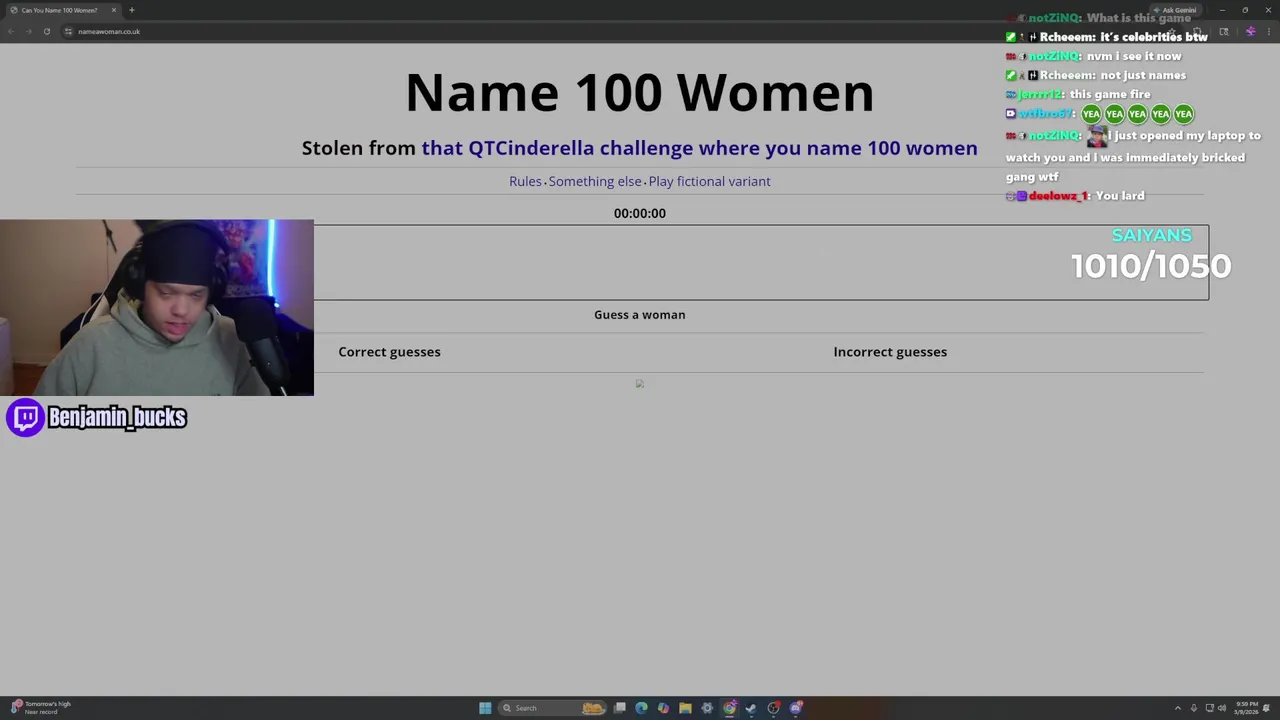Click the Ask Gemini button
1280x720 pixels.
coord(1176,10)
